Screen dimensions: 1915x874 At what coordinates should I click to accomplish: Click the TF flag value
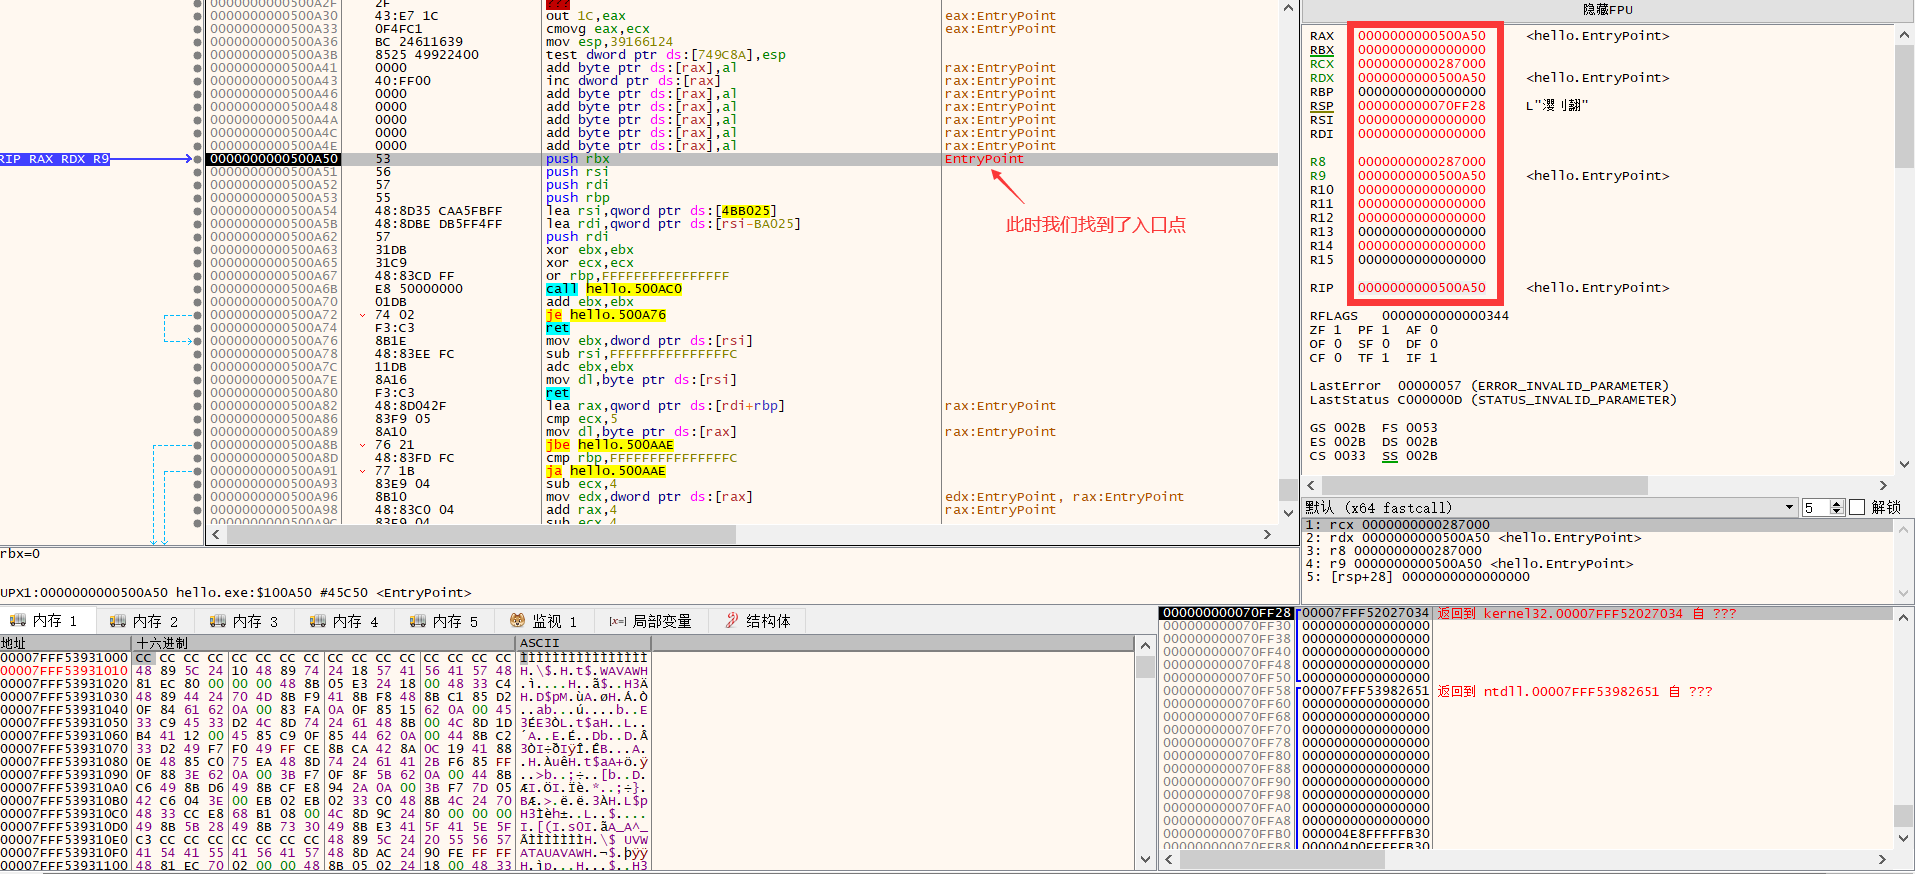point(1385,358)
